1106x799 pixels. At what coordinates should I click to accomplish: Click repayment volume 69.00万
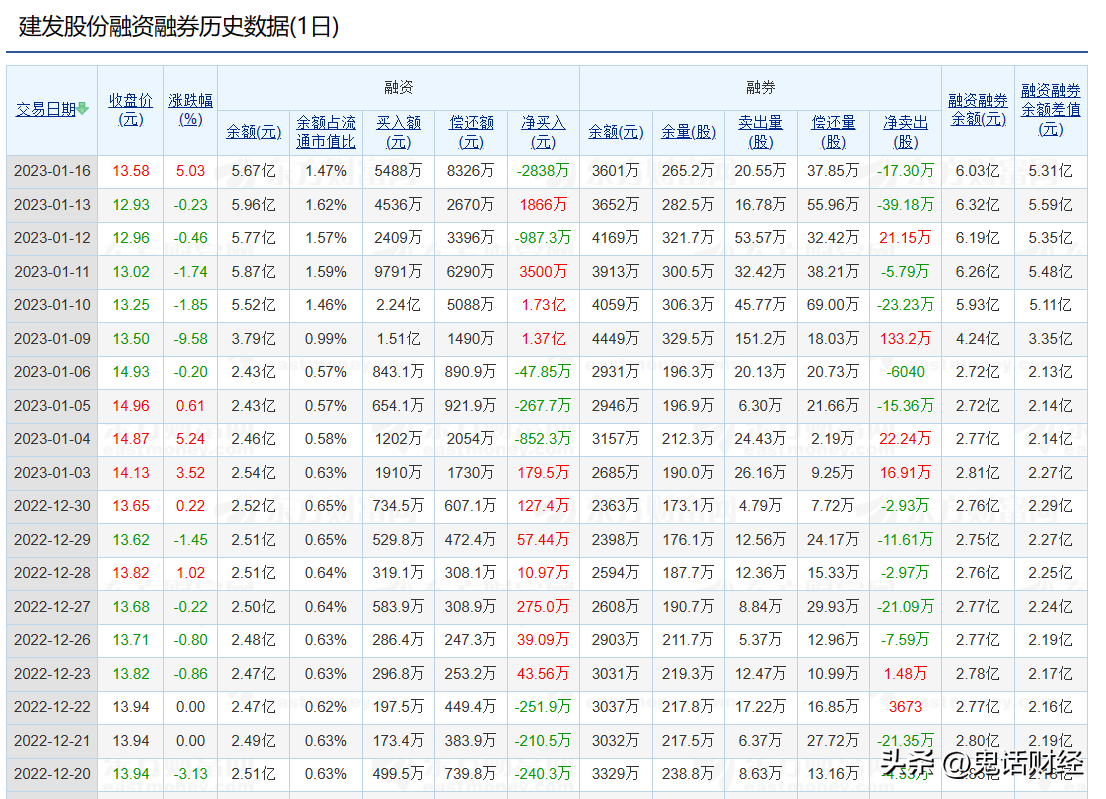point(833,305)
